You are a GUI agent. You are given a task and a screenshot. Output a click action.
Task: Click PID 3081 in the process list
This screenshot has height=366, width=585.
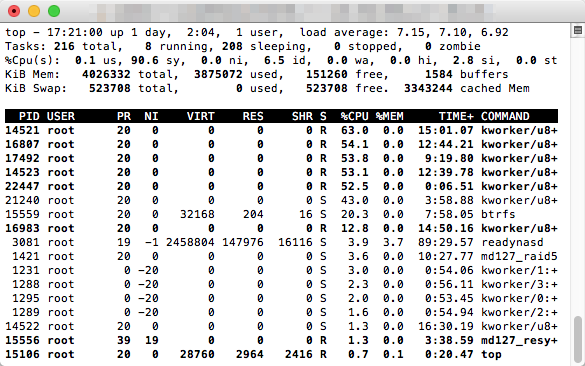26,243
